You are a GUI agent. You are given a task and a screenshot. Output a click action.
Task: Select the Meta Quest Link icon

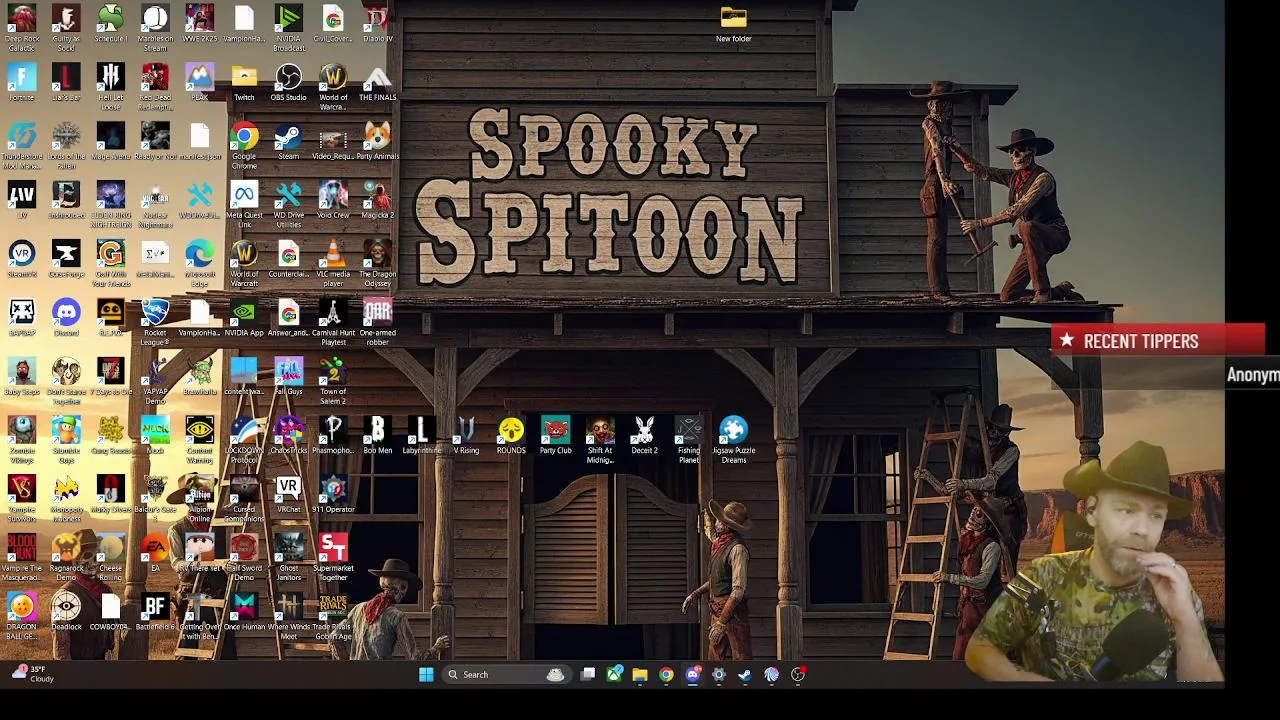click(244, 204)
